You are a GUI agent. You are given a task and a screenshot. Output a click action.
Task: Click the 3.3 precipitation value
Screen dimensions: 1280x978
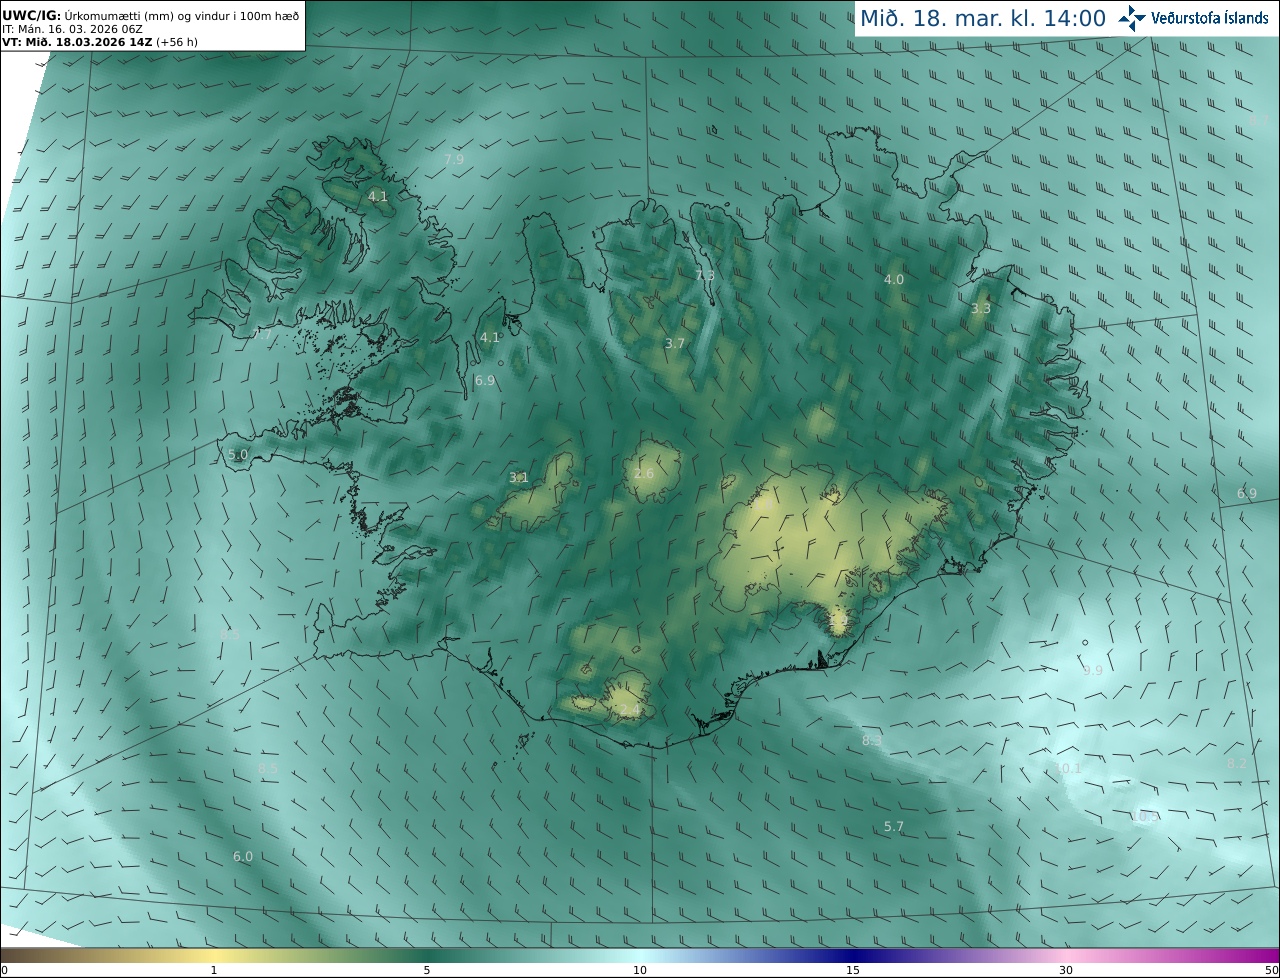[981, 308]
